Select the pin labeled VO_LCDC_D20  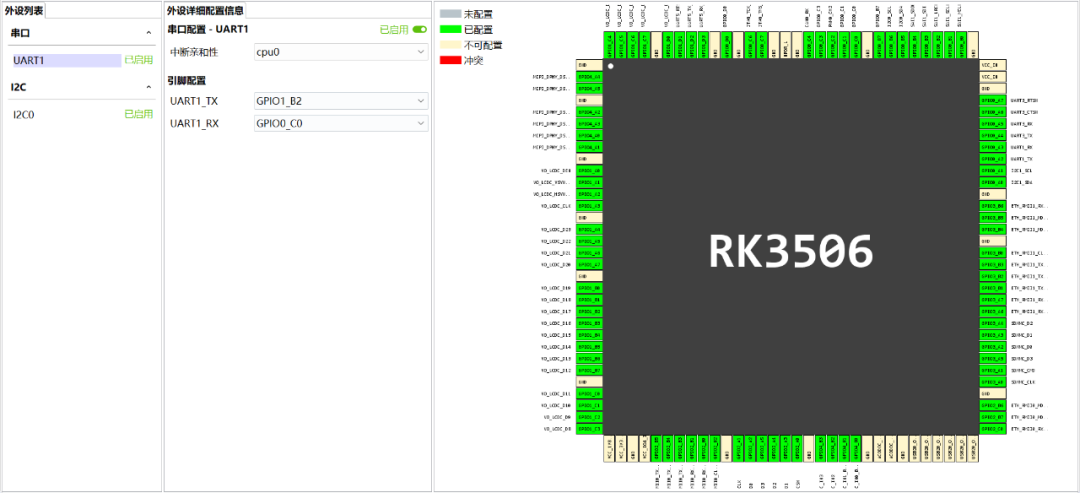589,264
